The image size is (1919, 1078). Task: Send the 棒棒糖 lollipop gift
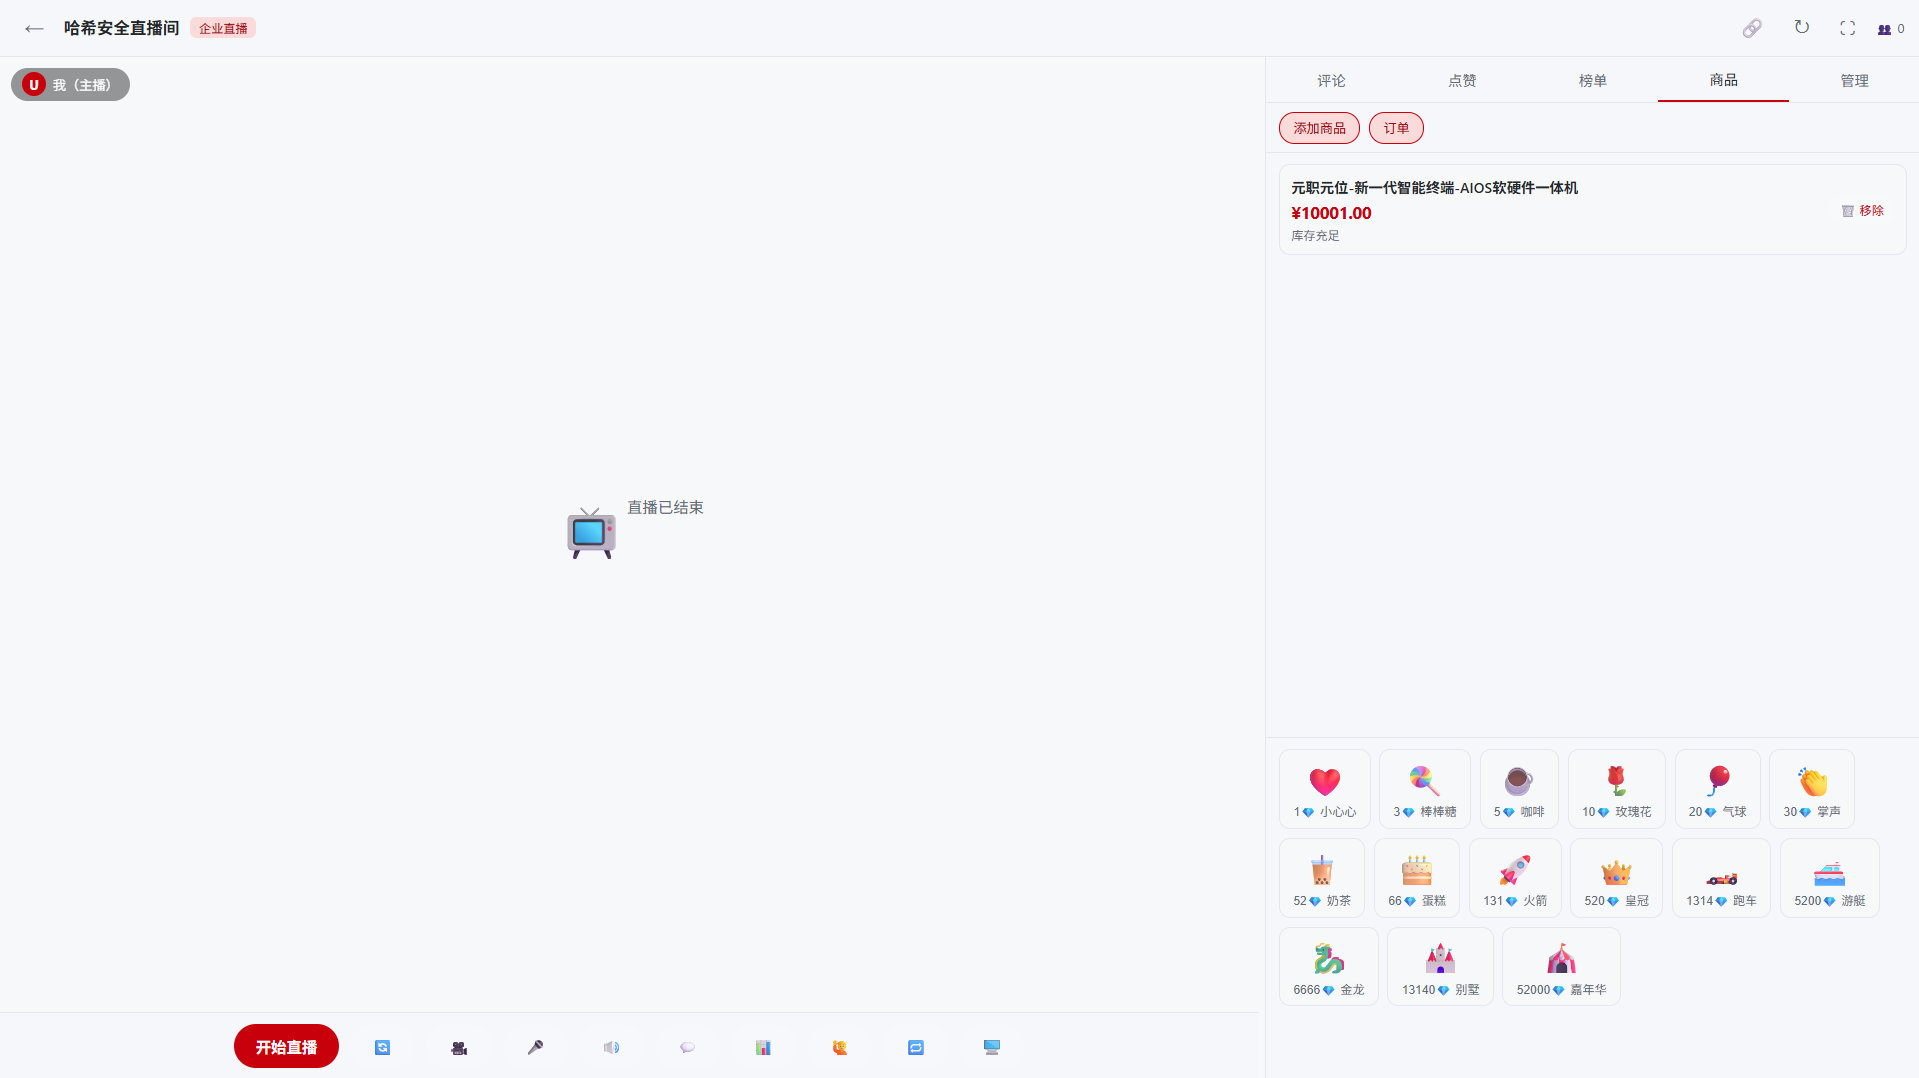(x=1424, y=789)
